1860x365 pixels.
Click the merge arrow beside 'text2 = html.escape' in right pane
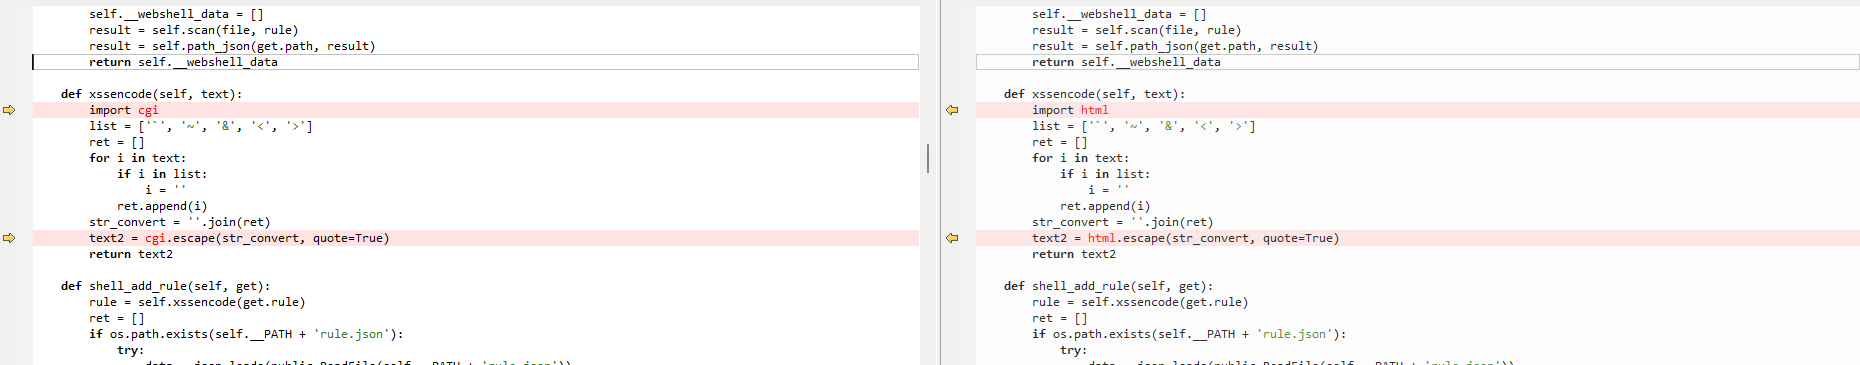click(952, 238)
